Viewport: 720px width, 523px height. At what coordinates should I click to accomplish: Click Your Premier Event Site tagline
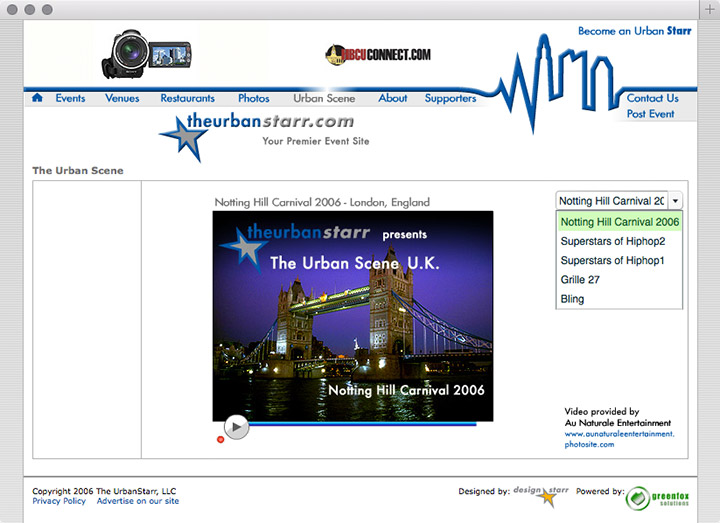316,141
